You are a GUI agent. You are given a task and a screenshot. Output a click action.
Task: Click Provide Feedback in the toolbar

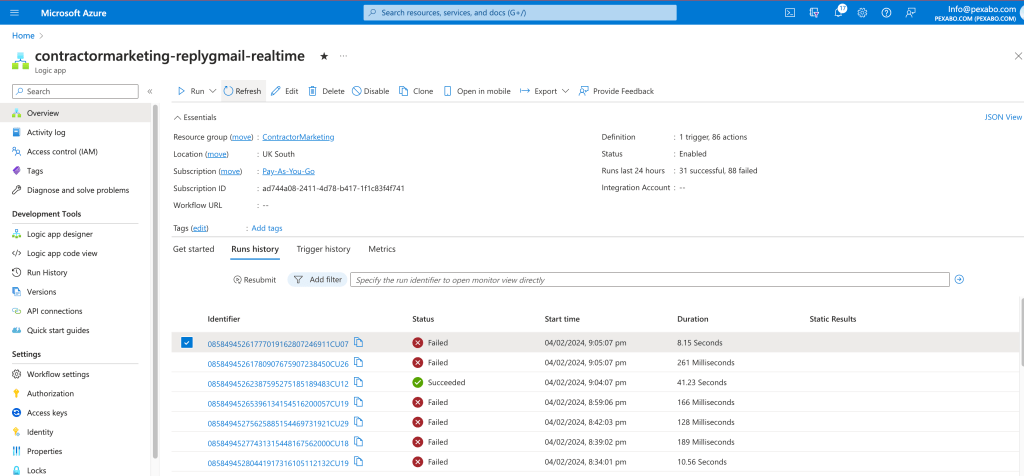click(x=616, y=91)
